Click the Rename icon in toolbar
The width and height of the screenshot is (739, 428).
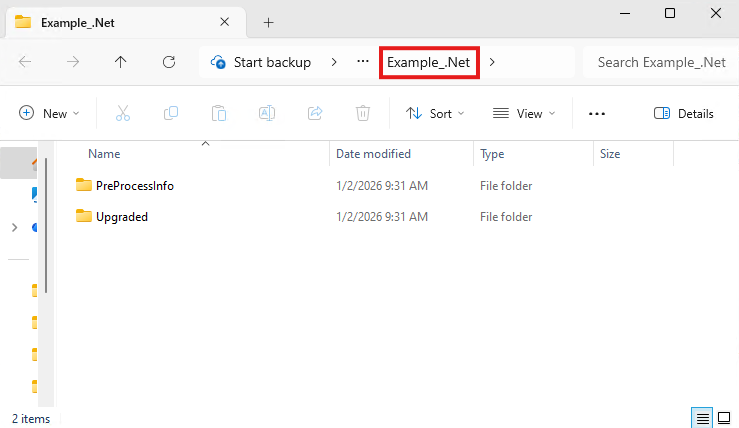(x=267, y=114)
